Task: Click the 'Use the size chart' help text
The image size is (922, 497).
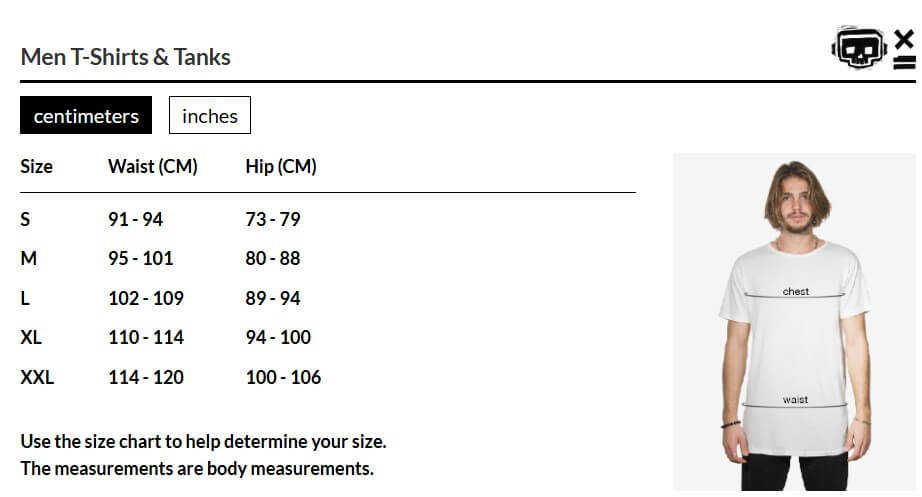Action: [203, 441]
